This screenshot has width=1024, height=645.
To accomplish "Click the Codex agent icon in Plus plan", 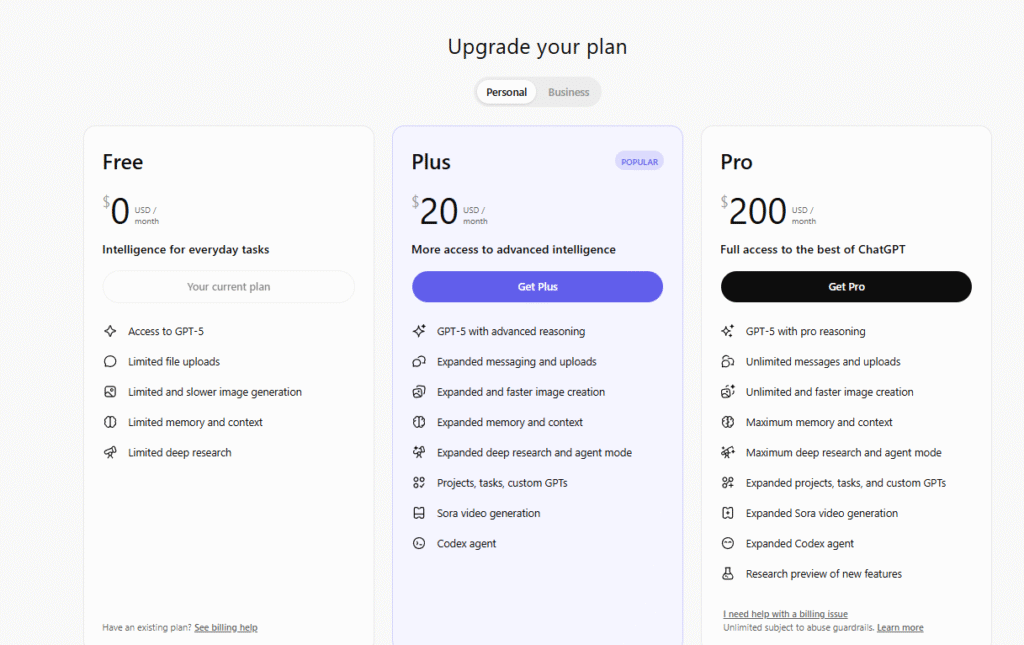I will (419, 544).
